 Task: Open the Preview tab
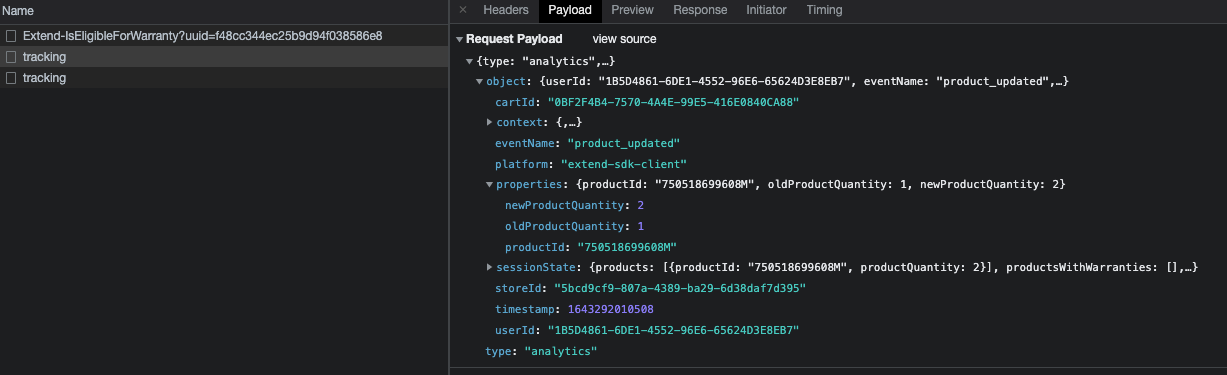click(633, 10)
